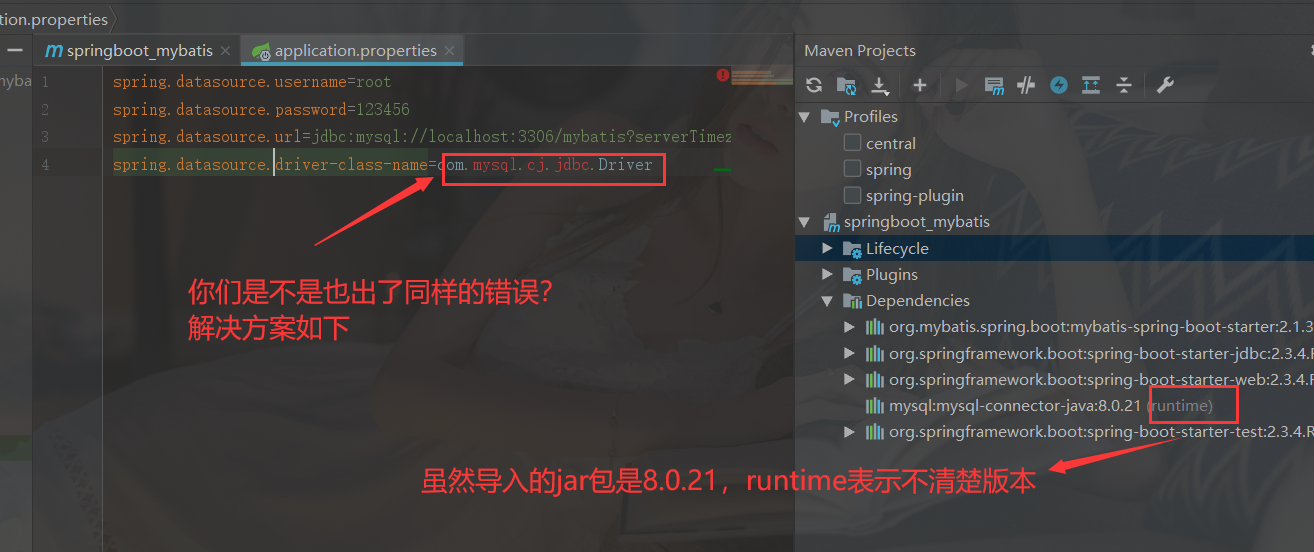Image resolution: width=1314 pixels, height=552 pixels.
Task: Click Generate Sources and Update Folders icon
Action: [x=846, y=85]
